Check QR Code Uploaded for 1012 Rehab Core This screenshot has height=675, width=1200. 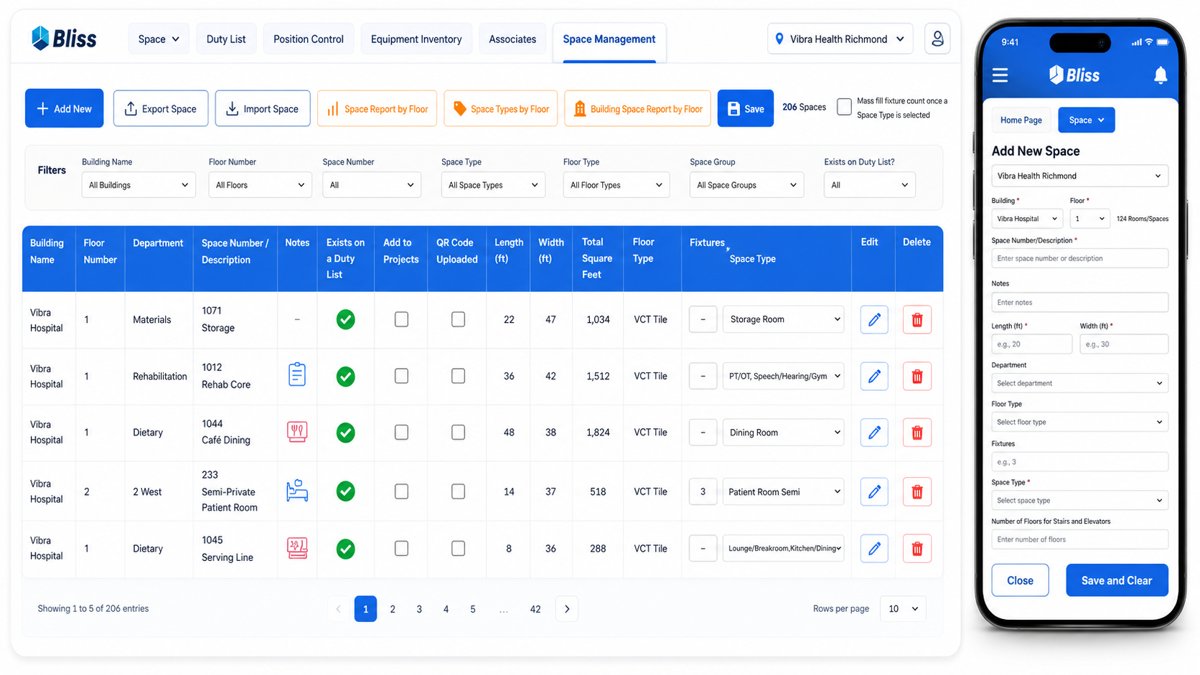(458, 376)
